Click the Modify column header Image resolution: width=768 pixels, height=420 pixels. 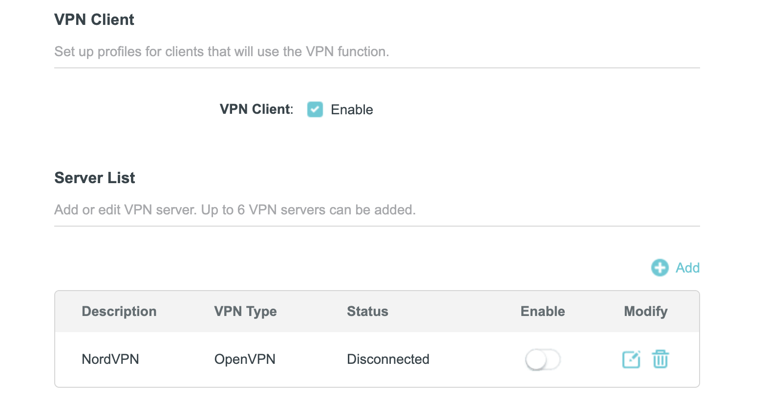[x=646, y=312]
